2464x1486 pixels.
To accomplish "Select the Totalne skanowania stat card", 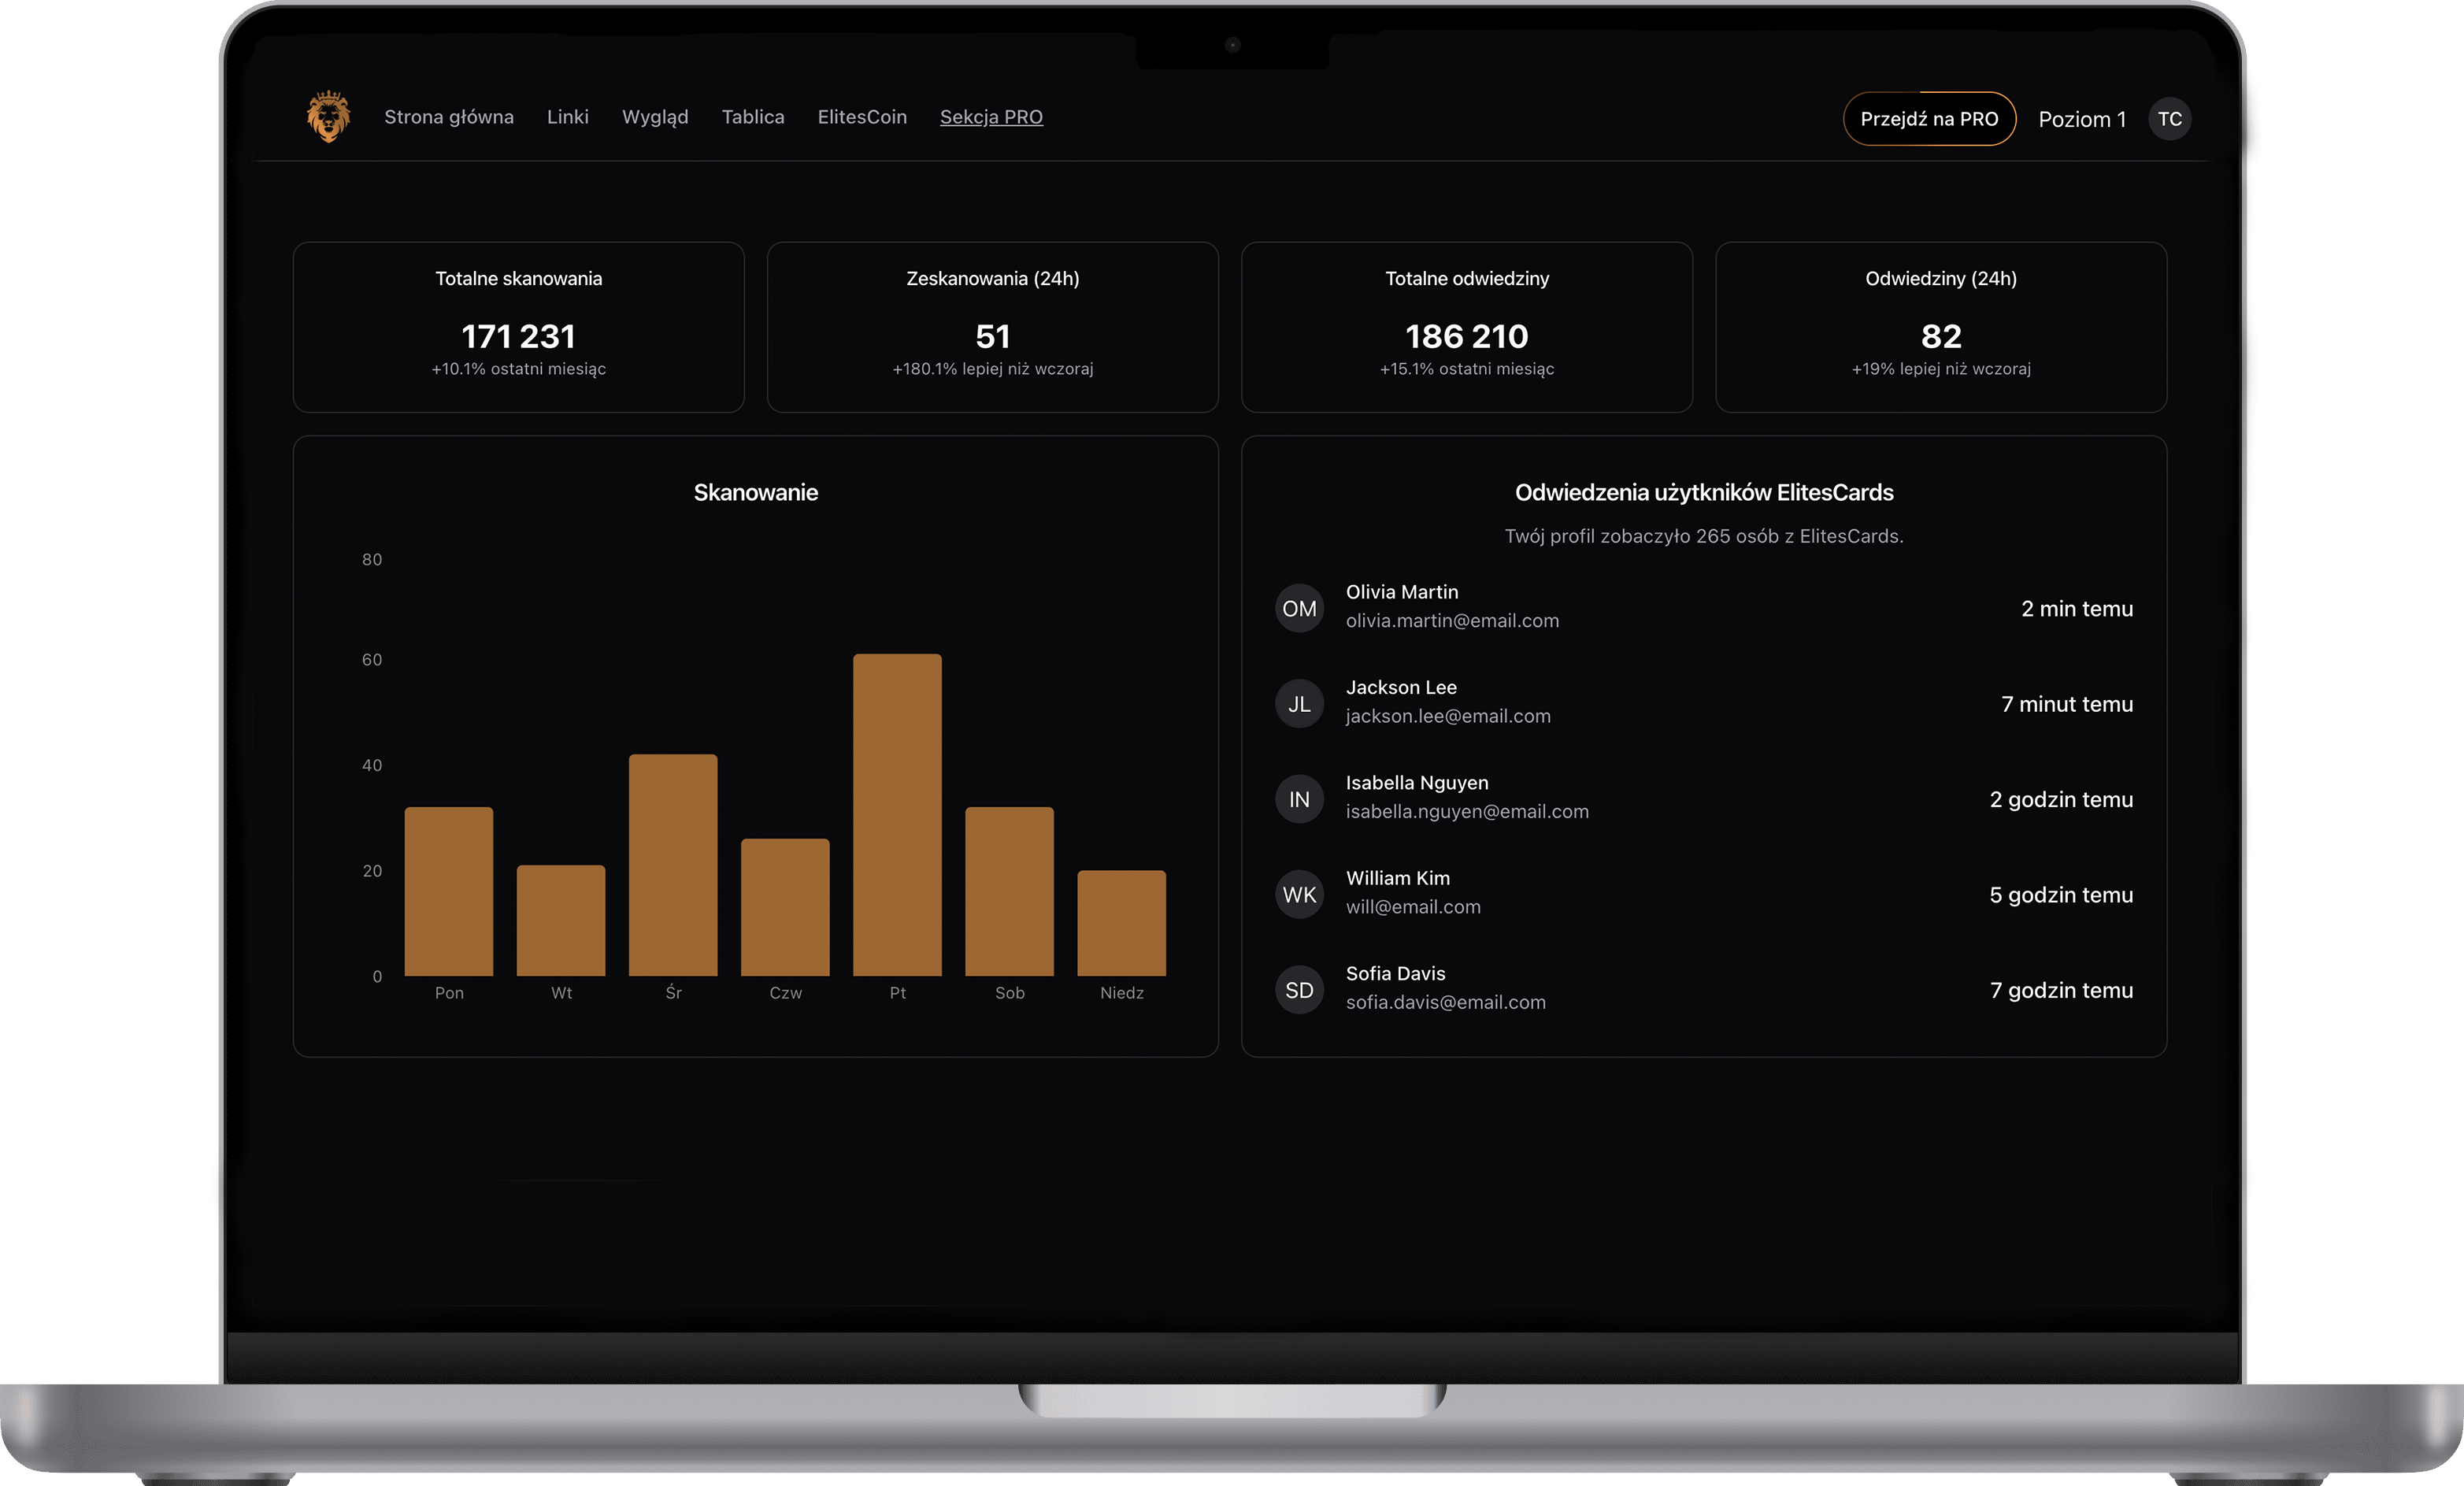I will click(518, 326).
